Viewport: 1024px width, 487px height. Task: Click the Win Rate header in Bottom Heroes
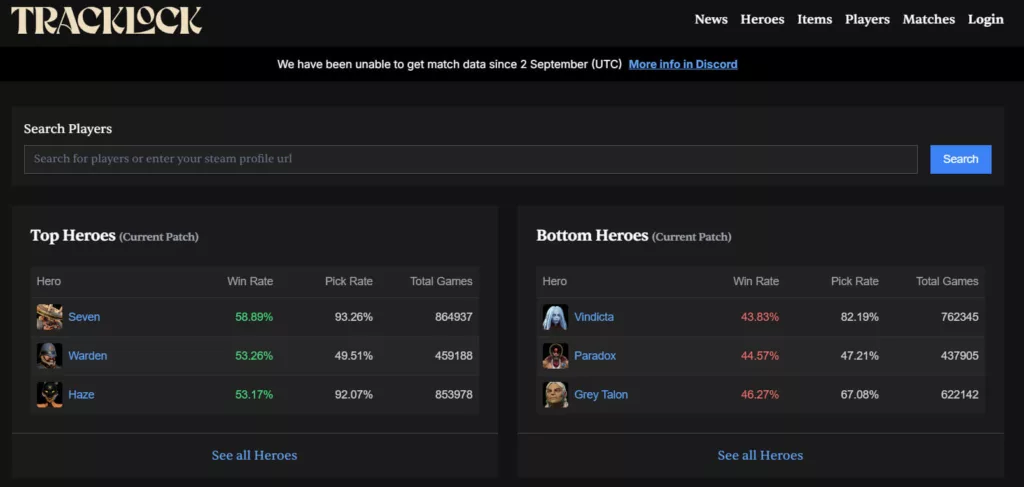point(756,281)
